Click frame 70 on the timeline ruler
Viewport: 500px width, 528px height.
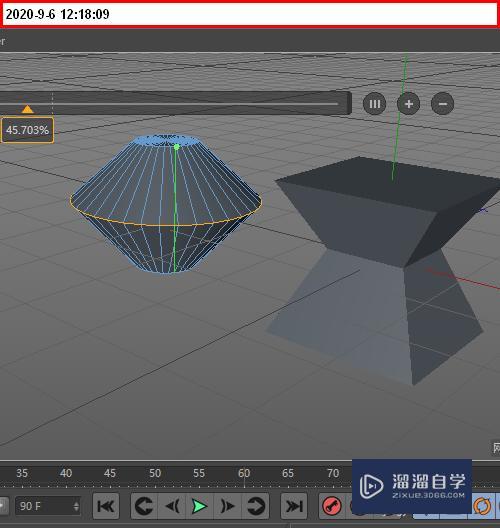333,473
